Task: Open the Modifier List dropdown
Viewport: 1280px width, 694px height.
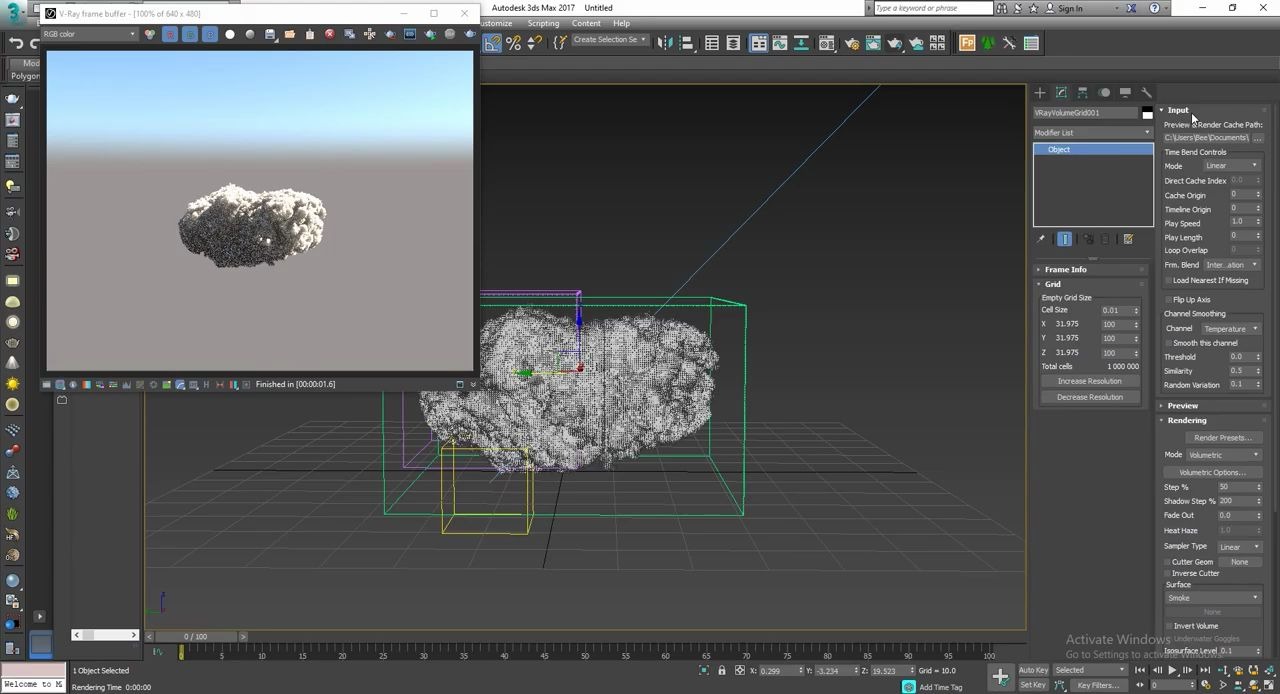Action: coord(1092,133)
